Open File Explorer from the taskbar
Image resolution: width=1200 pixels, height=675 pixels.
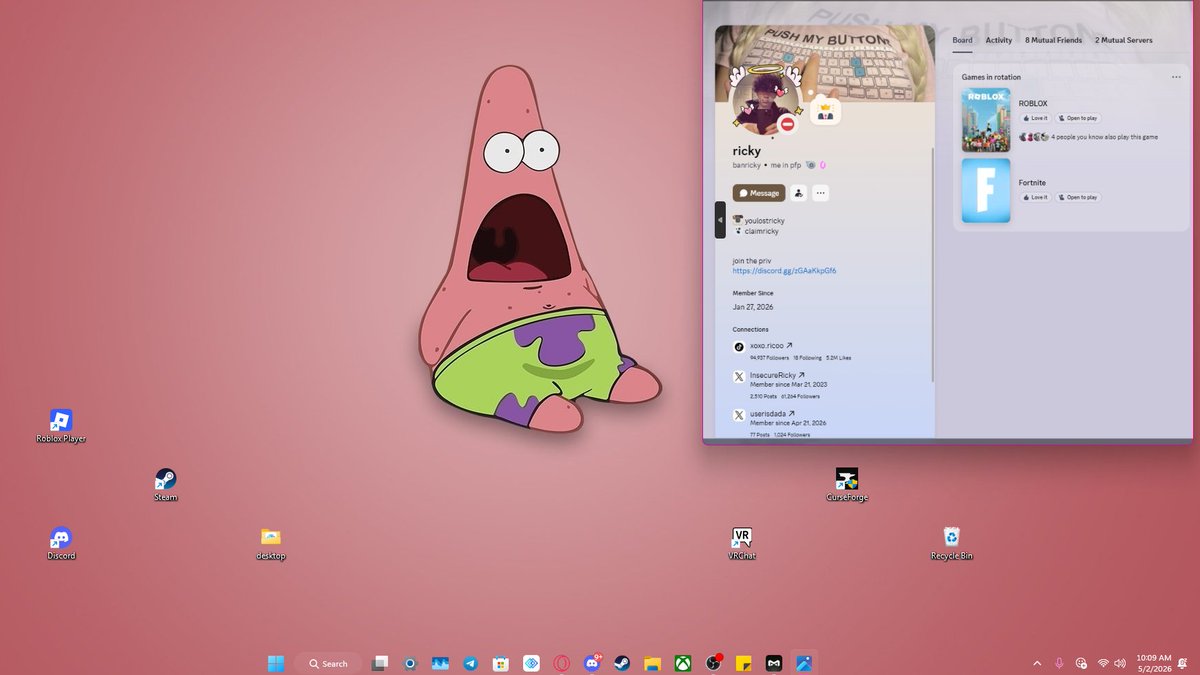[652, 663]
